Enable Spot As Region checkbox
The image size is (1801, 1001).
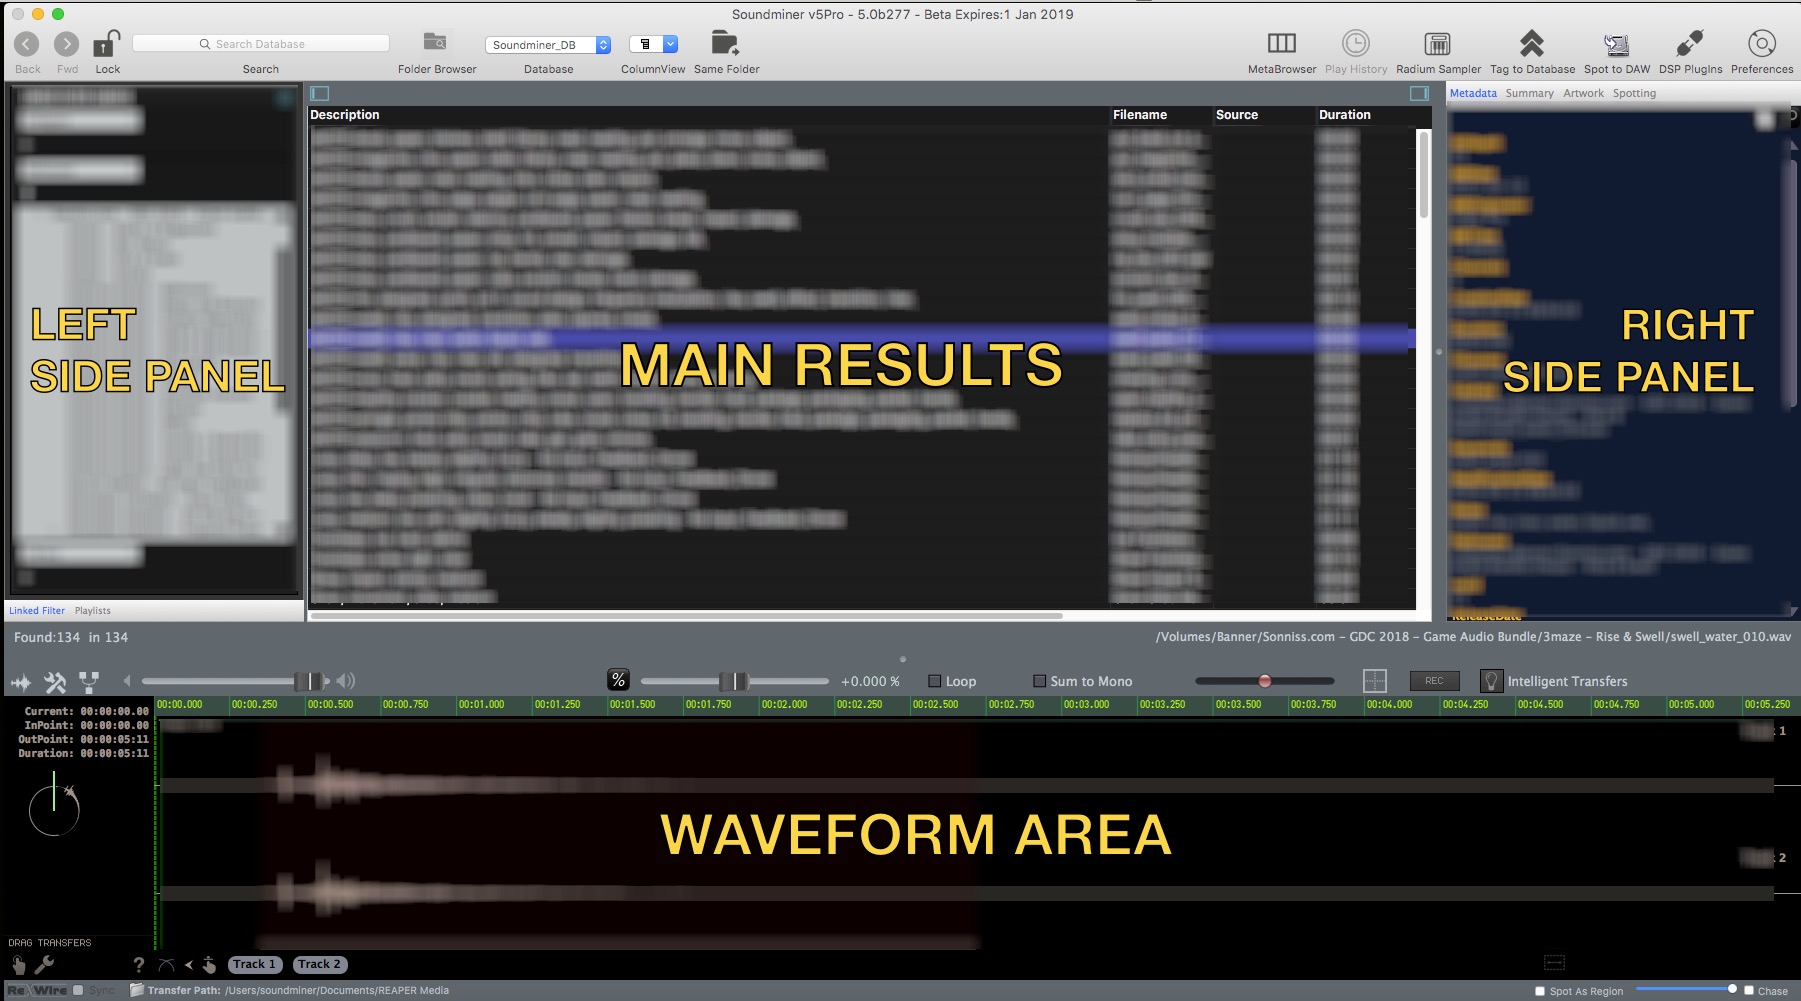(1540, 991)
